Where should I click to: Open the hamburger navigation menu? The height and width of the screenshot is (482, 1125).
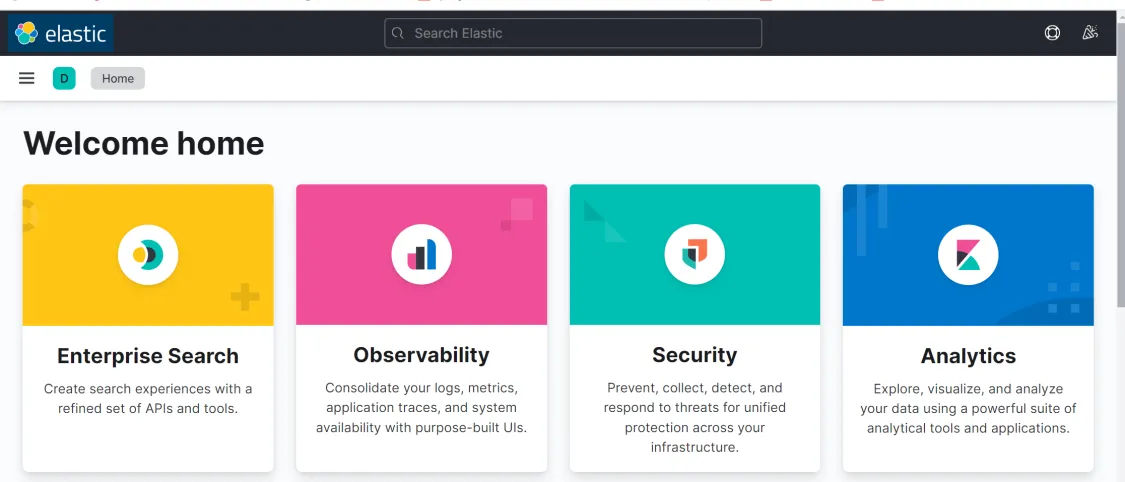point(27,78)
